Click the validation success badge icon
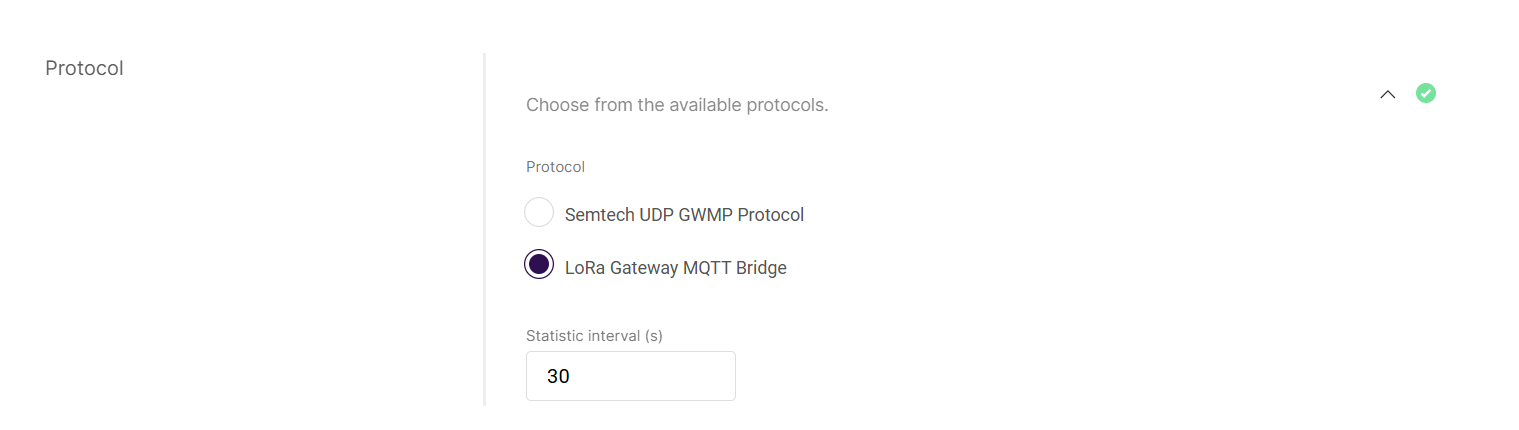Screen dimensions: 1519x430 tap(1426, 93)
